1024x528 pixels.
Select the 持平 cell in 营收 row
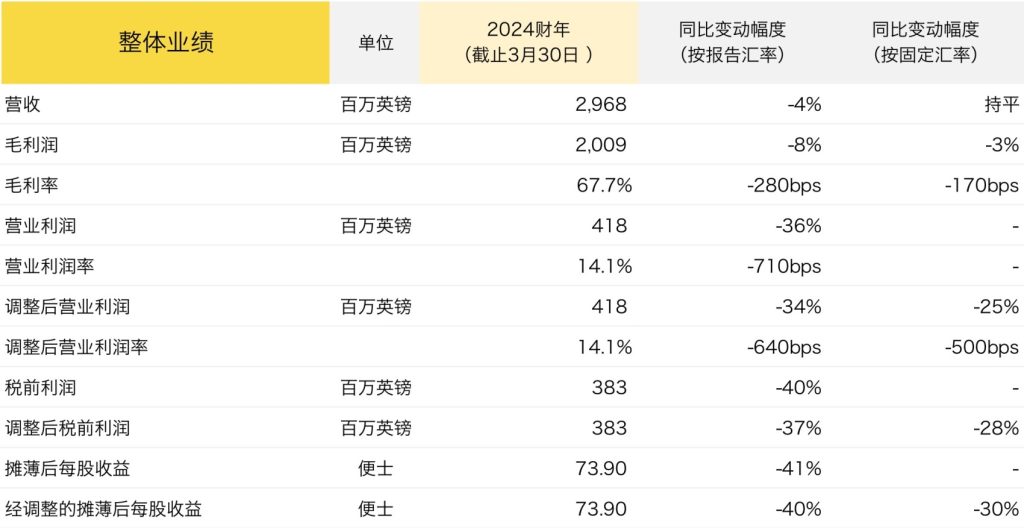pyautogui.click(x=999, y=105)
